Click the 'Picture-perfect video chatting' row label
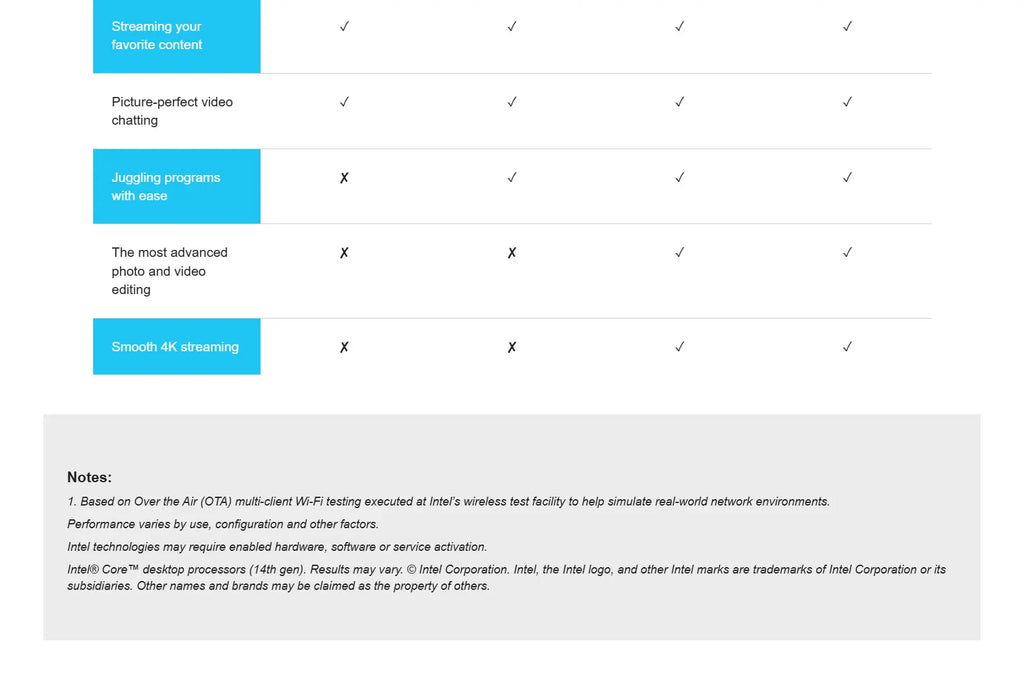 click(x=172, y=111)
